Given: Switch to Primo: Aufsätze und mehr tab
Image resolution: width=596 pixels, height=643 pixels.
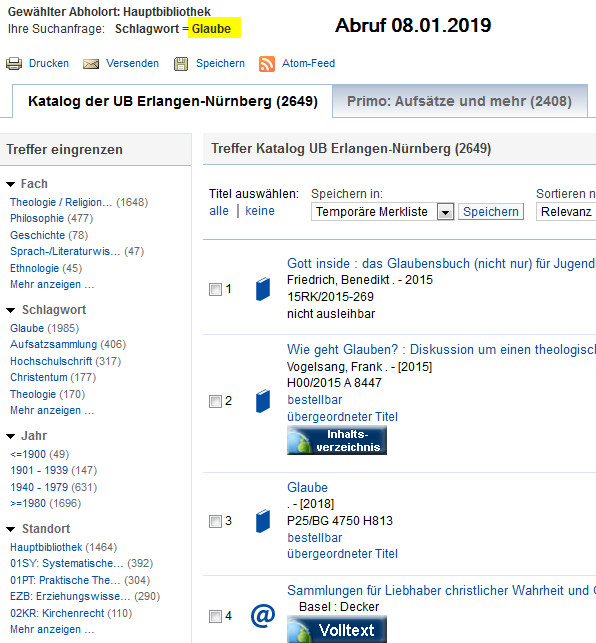Looking at the screenshot, I should (x=459, y=101).
